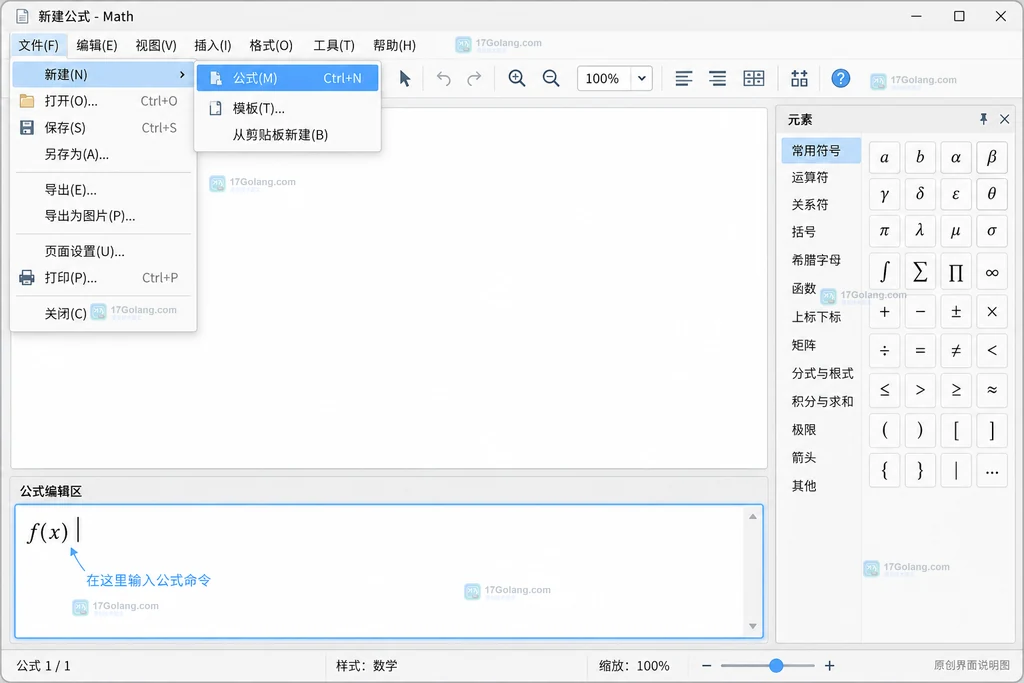The width and height of the screenshot is (1024, 683).
Task: Insert integral ∫ symbol
Action: [884, 272]
